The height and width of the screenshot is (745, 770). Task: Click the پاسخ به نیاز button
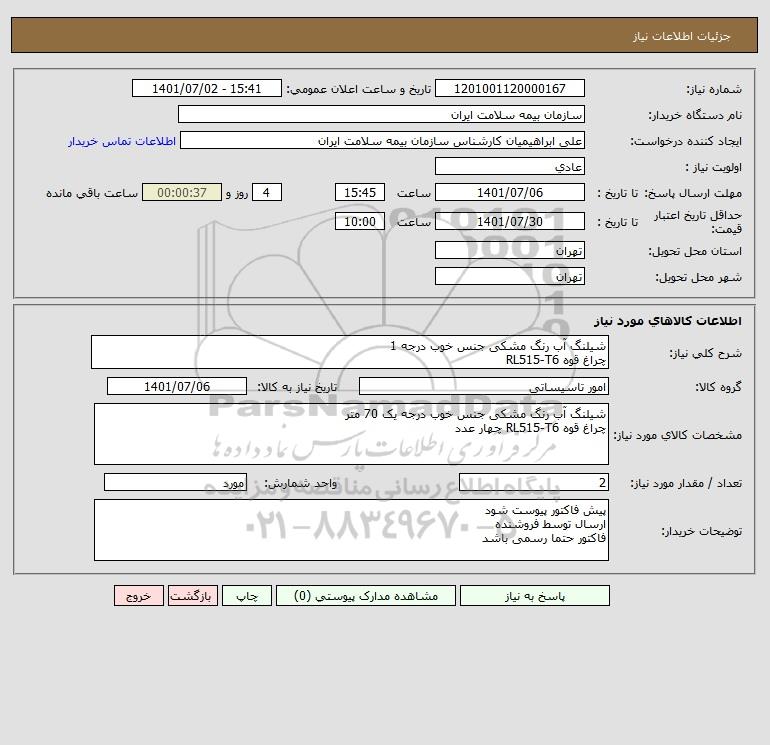(535, 596)
